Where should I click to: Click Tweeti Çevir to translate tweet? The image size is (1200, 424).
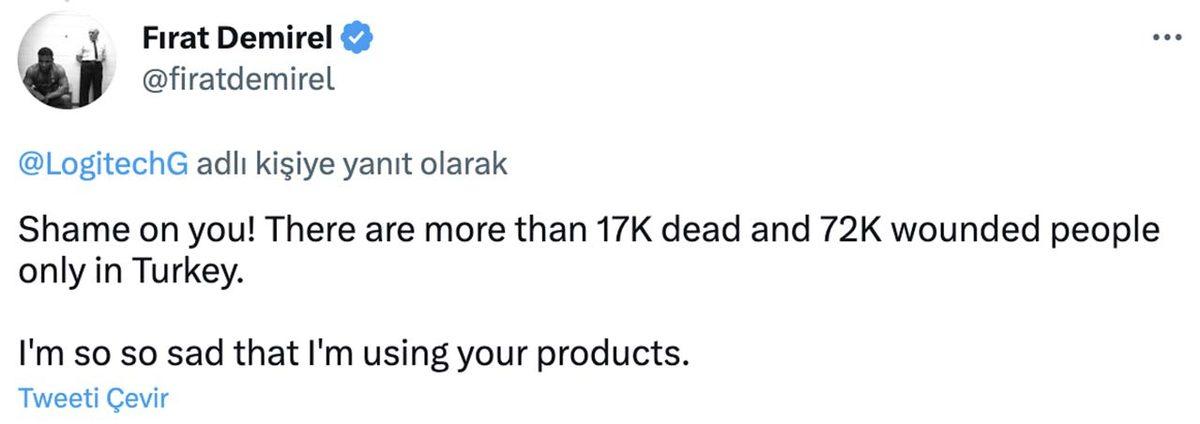point(95,398)
